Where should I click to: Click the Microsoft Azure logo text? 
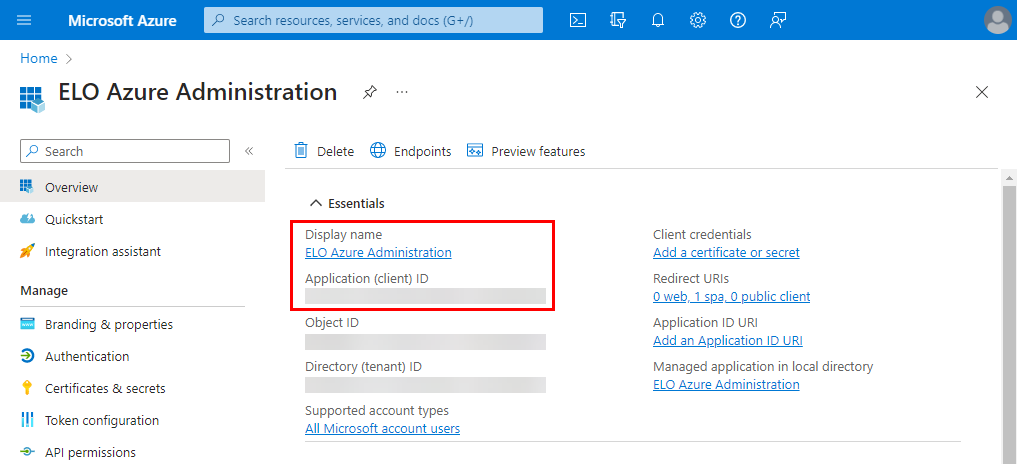pos(122,20)
